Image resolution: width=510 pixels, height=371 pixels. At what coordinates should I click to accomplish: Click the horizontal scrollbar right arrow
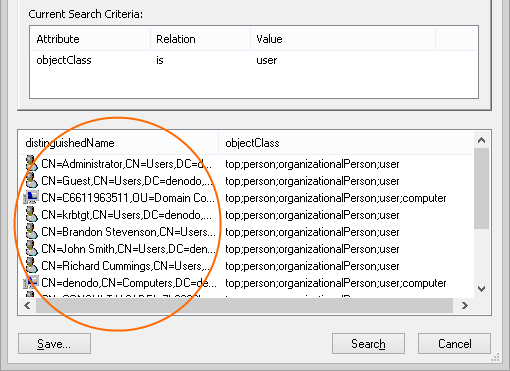click(x=464, y=305)
